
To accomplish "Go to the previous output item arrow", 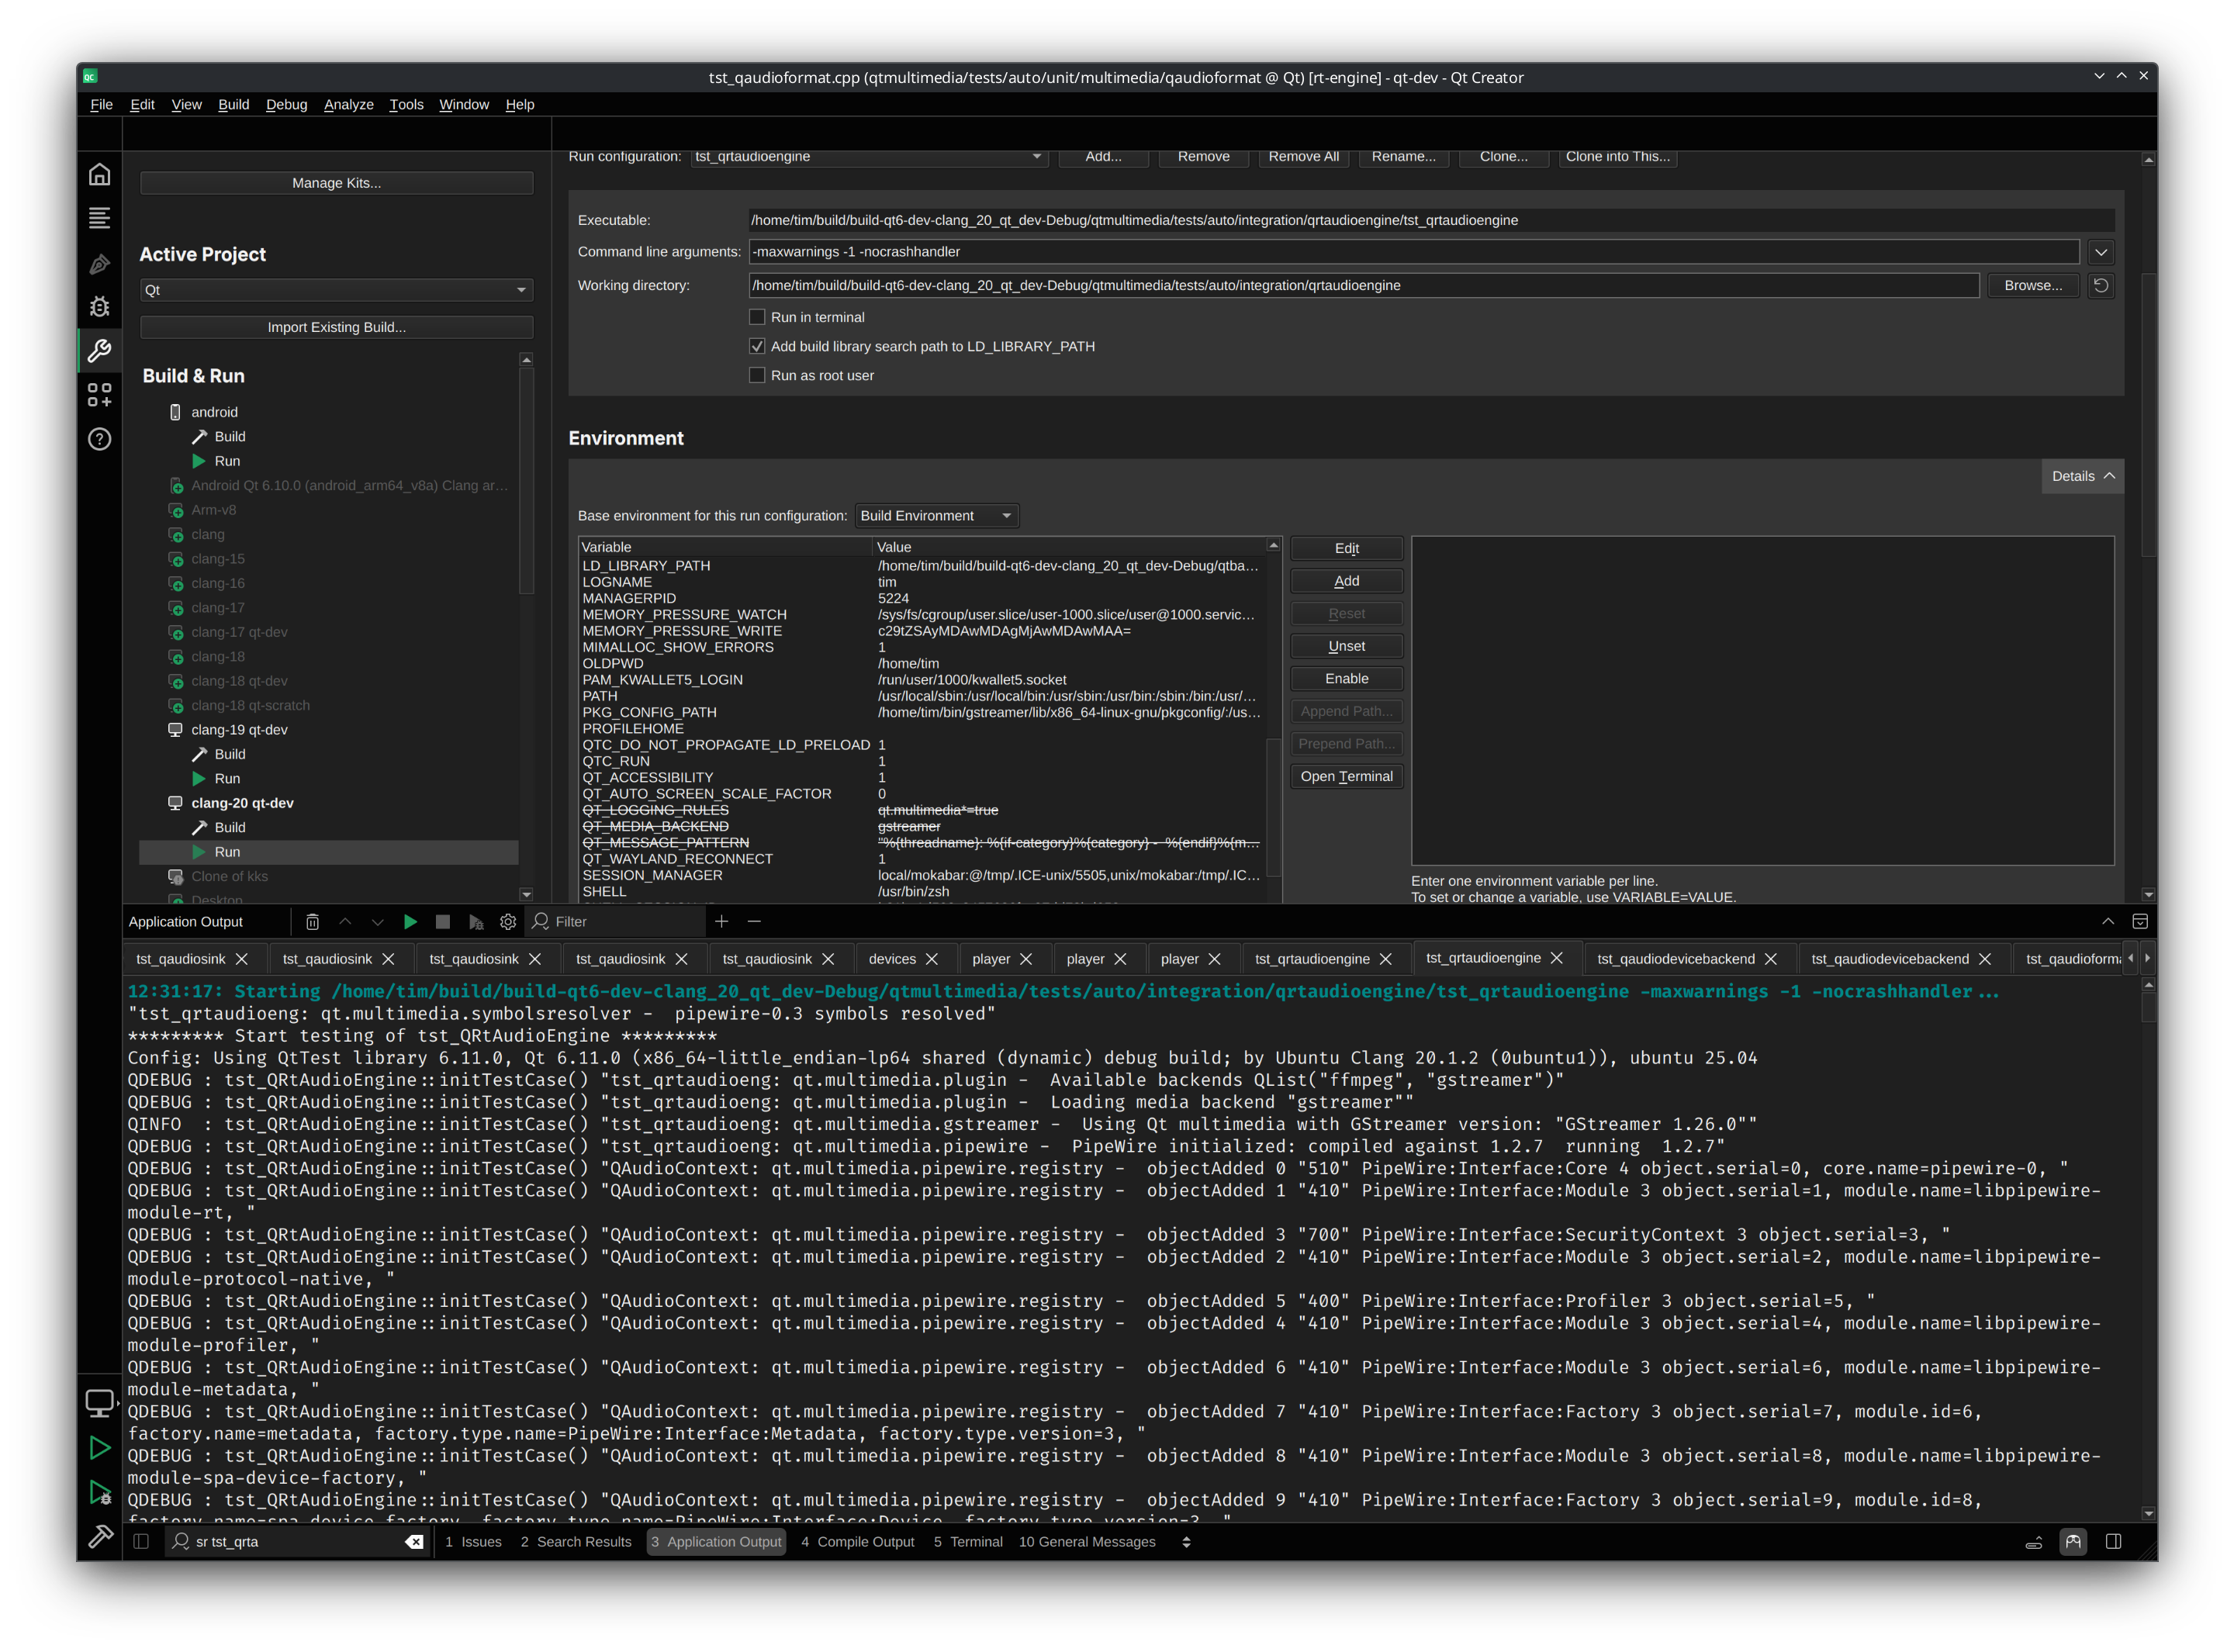I will pos(345,922).
